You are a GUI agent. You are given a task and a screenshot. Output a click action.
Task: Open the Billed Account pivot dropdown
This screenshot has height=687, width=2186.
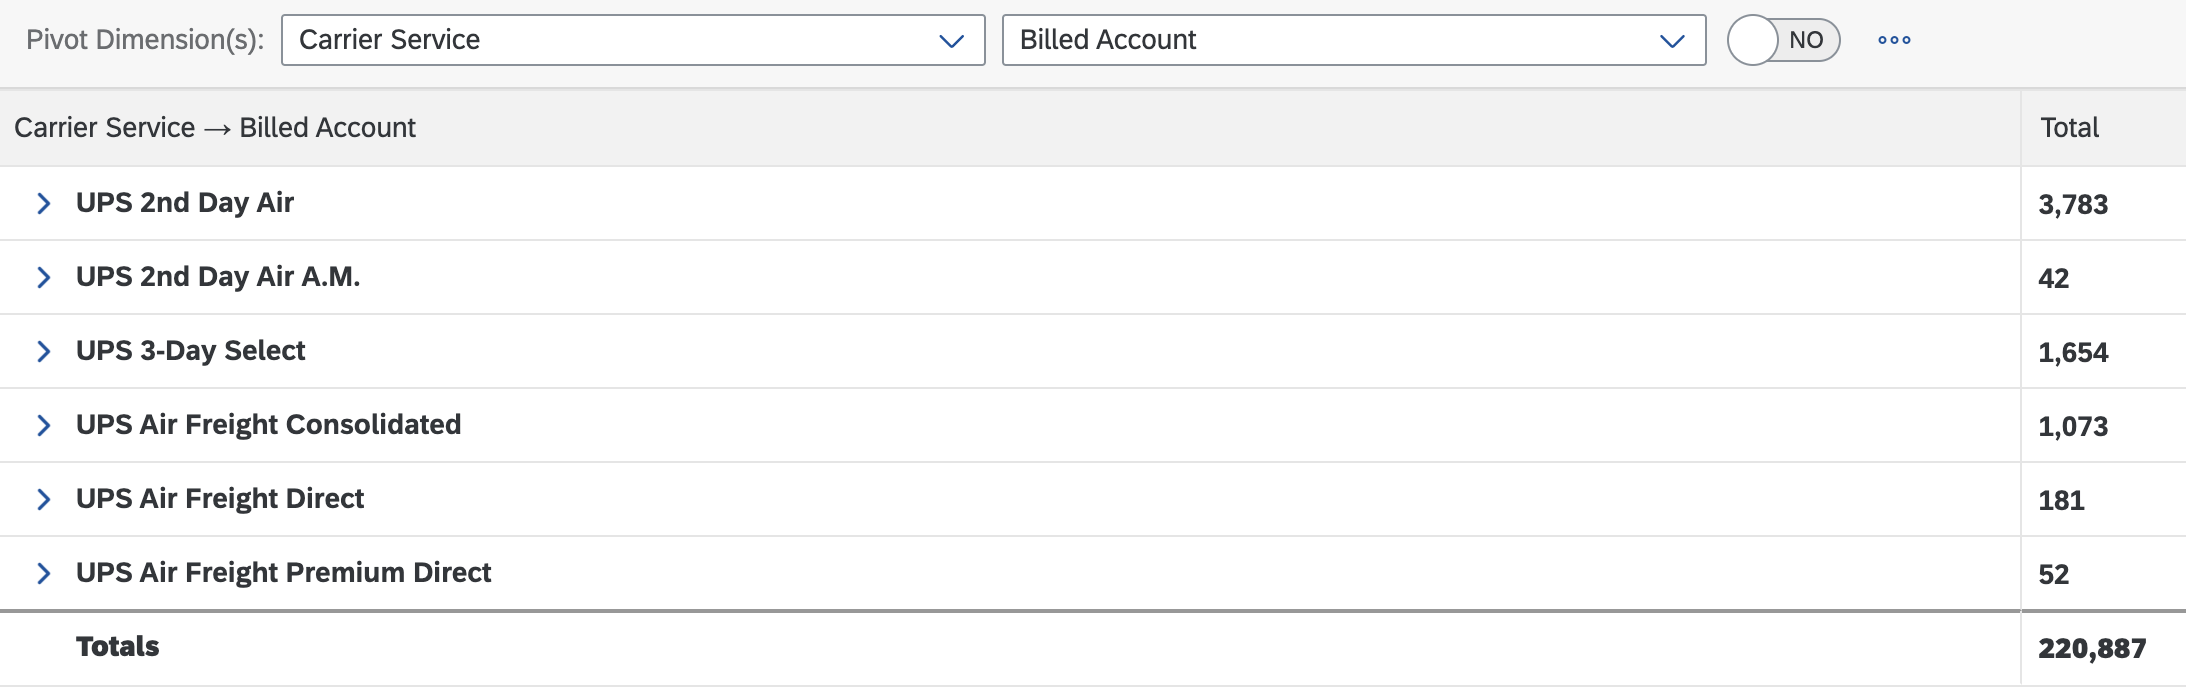1354,40
